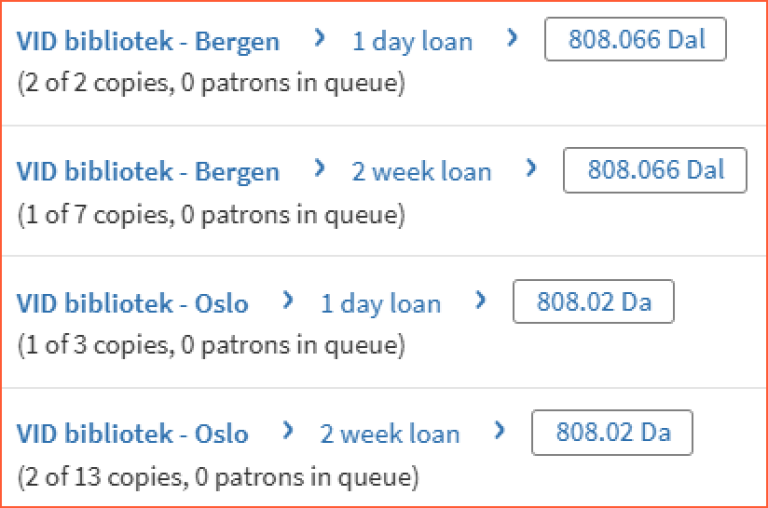This screenshot has height=508, width=768.
Task: Click 808.02 Da call number in Oslo 1 day row
Action: (593, 302)
